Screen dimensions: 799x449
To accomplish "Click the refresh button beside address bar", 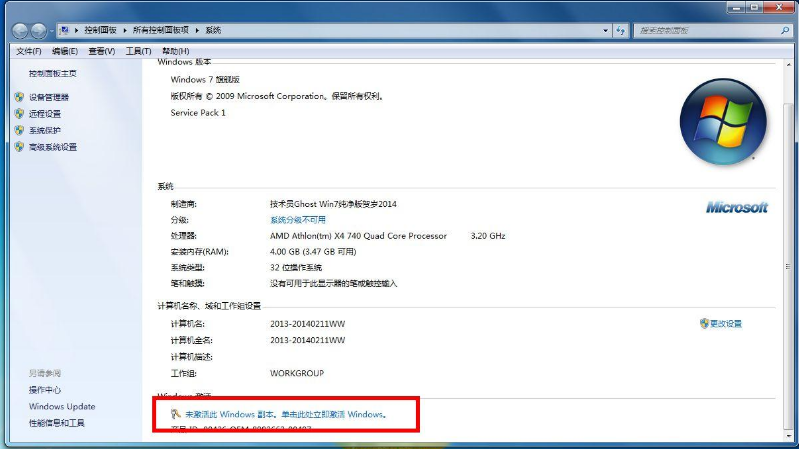I will tap(621, 31).
